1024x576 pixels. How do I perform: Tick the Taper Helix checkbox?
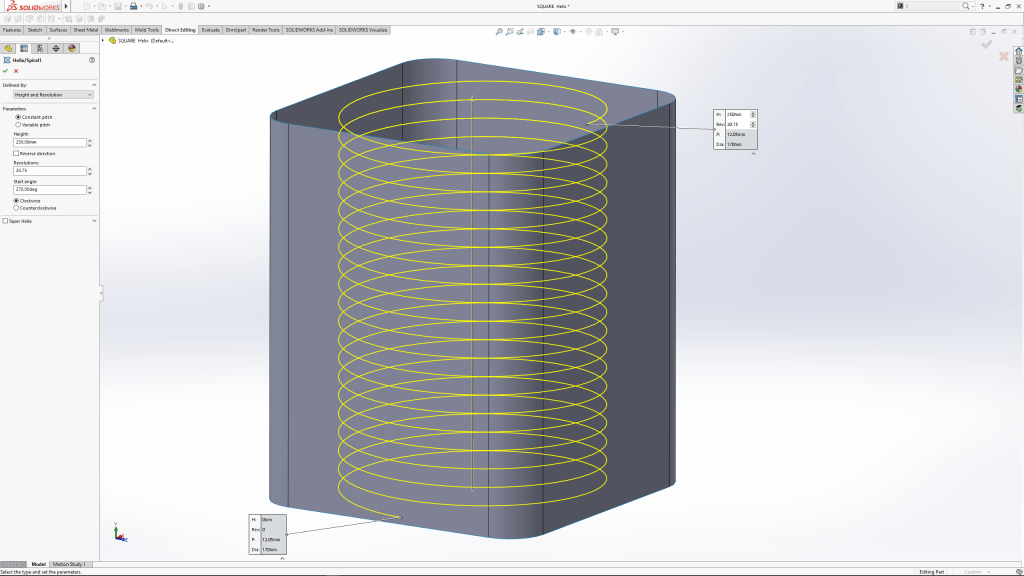click(x=5, y=221)
